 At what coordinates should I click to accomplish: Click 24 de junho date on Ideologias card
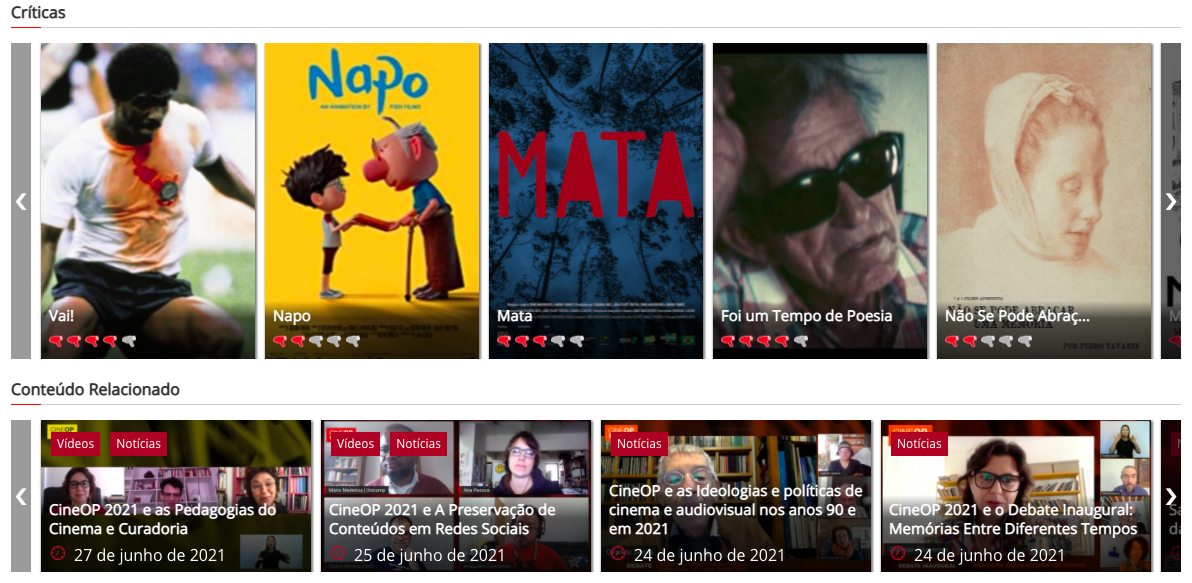coord(709,555)
